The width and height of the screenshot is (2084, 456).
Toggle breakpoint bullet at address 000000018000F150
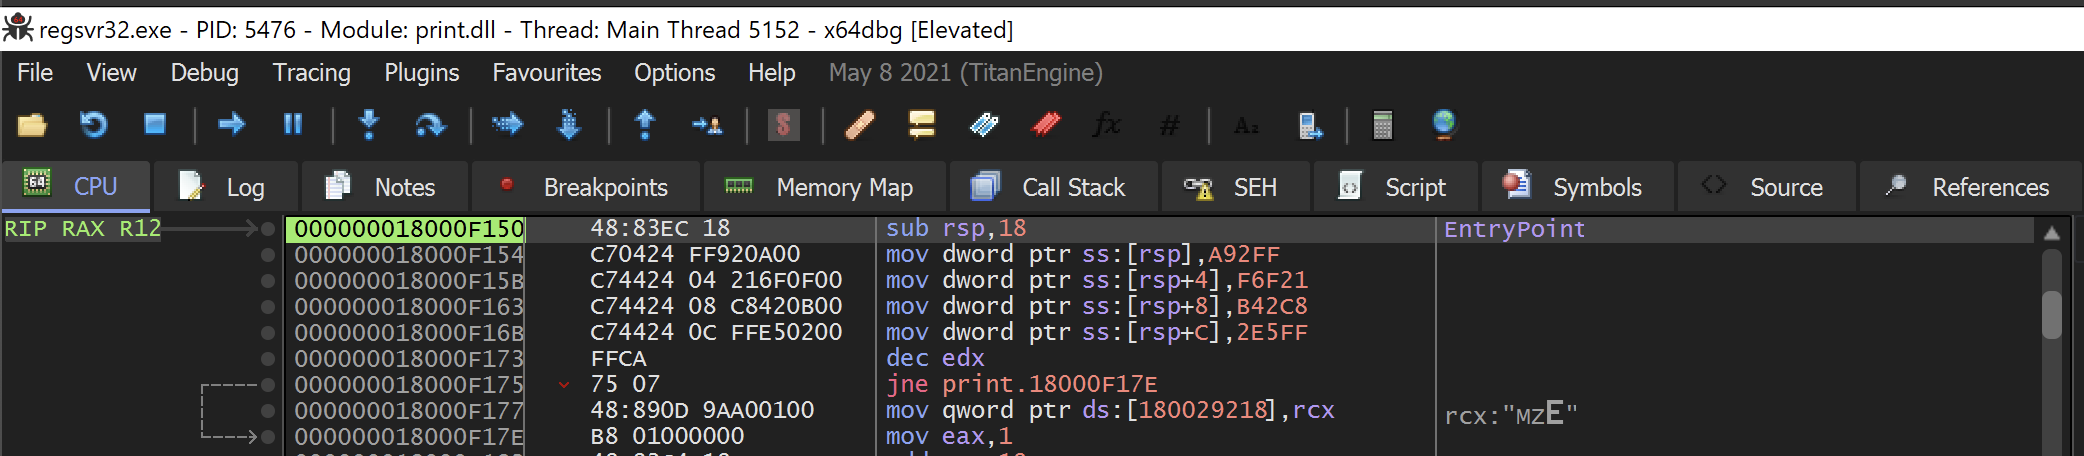coord(268,229)
